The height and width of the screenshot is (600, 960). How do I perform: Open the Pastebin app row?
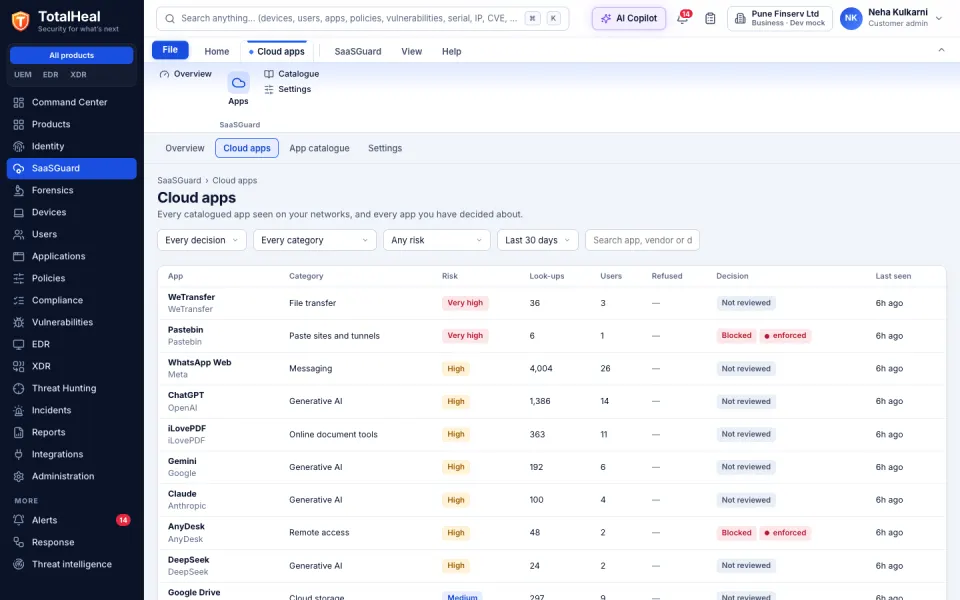coord(552,336)
